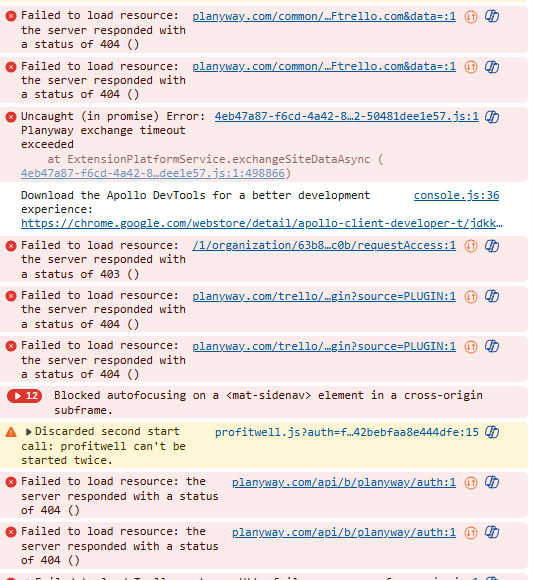
Task: Click the AI explain icon on the Uncaught promise error
Action: [492, 117]
